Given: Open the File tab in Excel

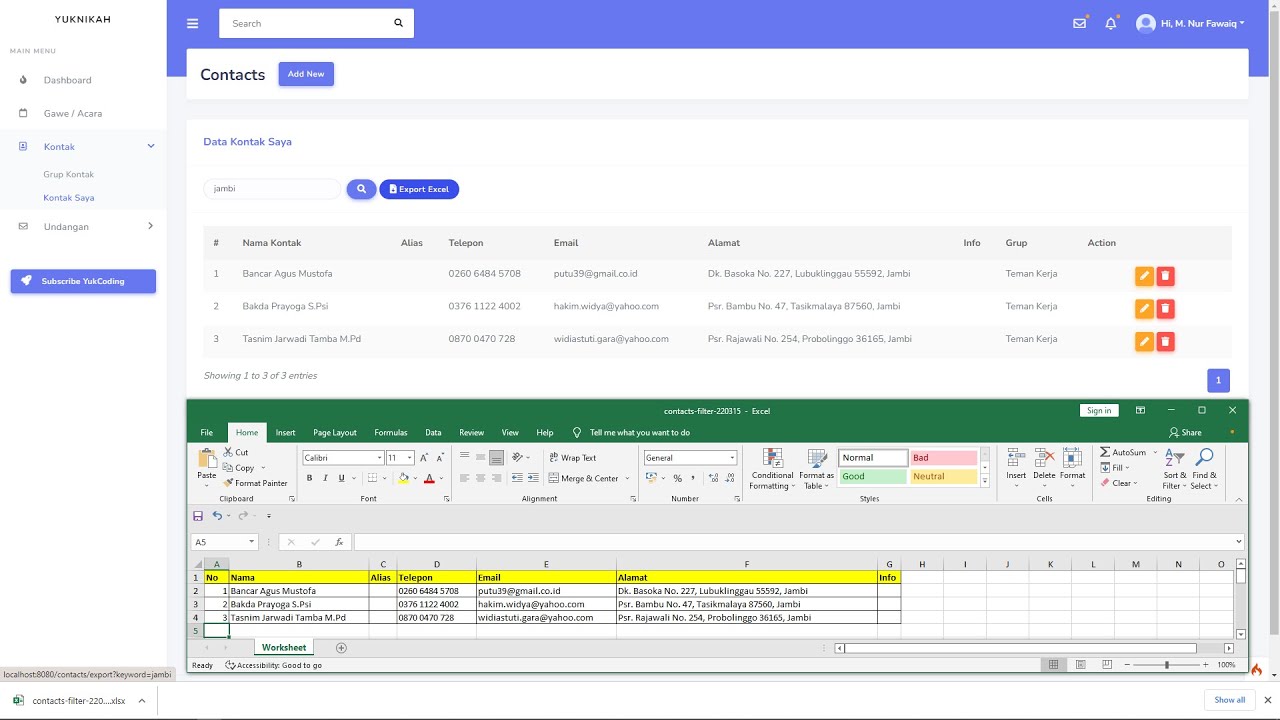Looking at the screenshot, I should coord(206,433).
